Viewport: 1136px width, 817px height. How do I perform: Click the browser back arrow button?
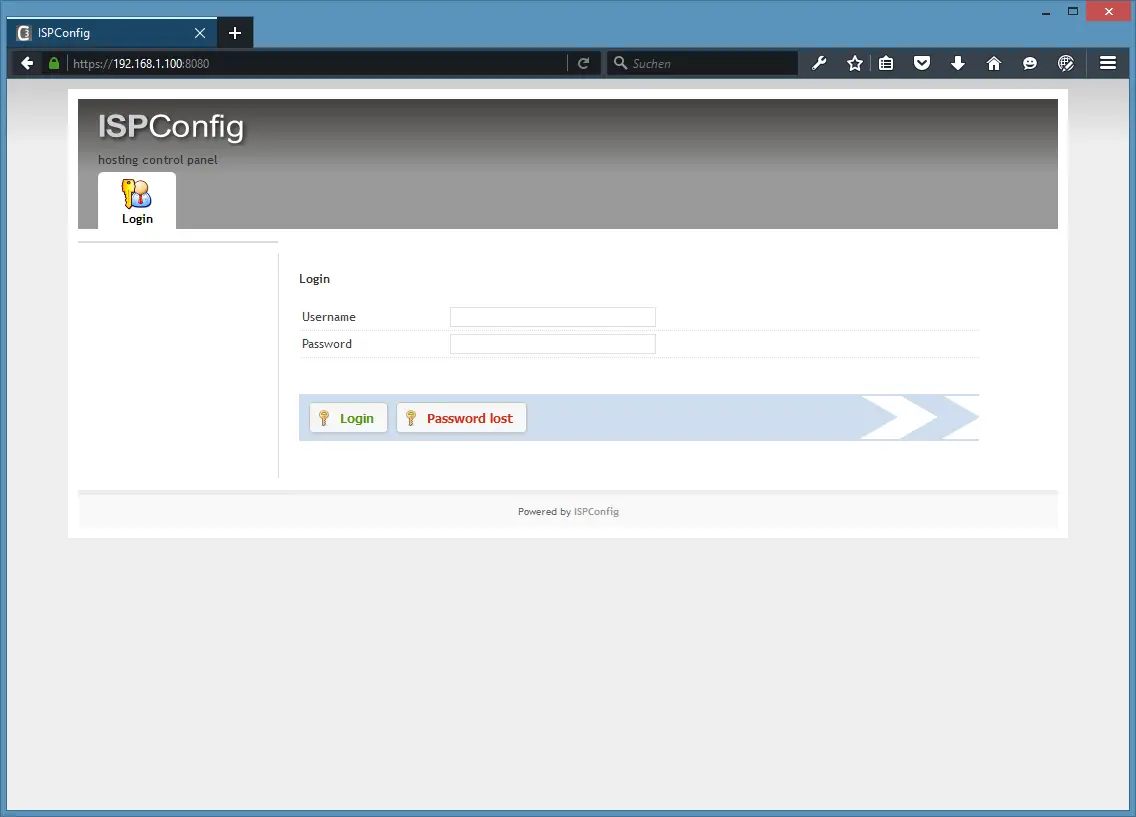click(x=27, y=63)
